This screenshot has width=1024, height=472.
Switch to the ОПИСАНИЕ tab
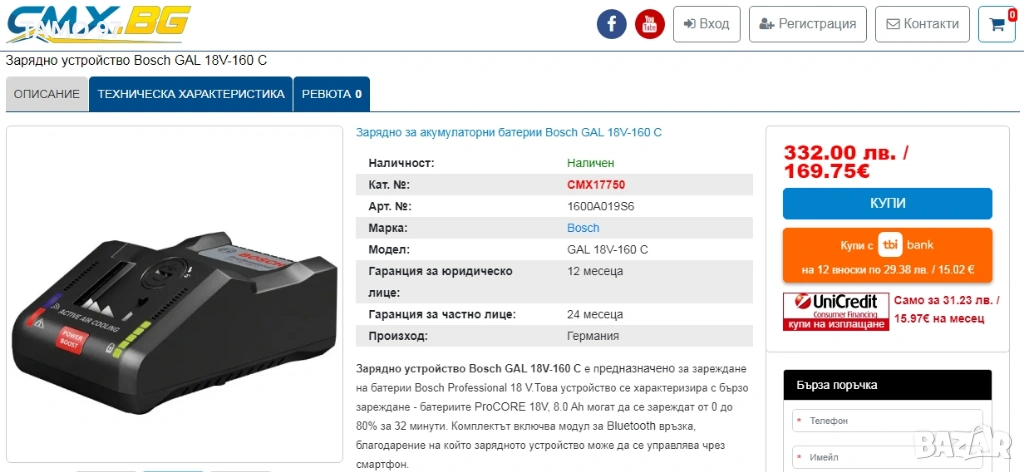(47, 94)
